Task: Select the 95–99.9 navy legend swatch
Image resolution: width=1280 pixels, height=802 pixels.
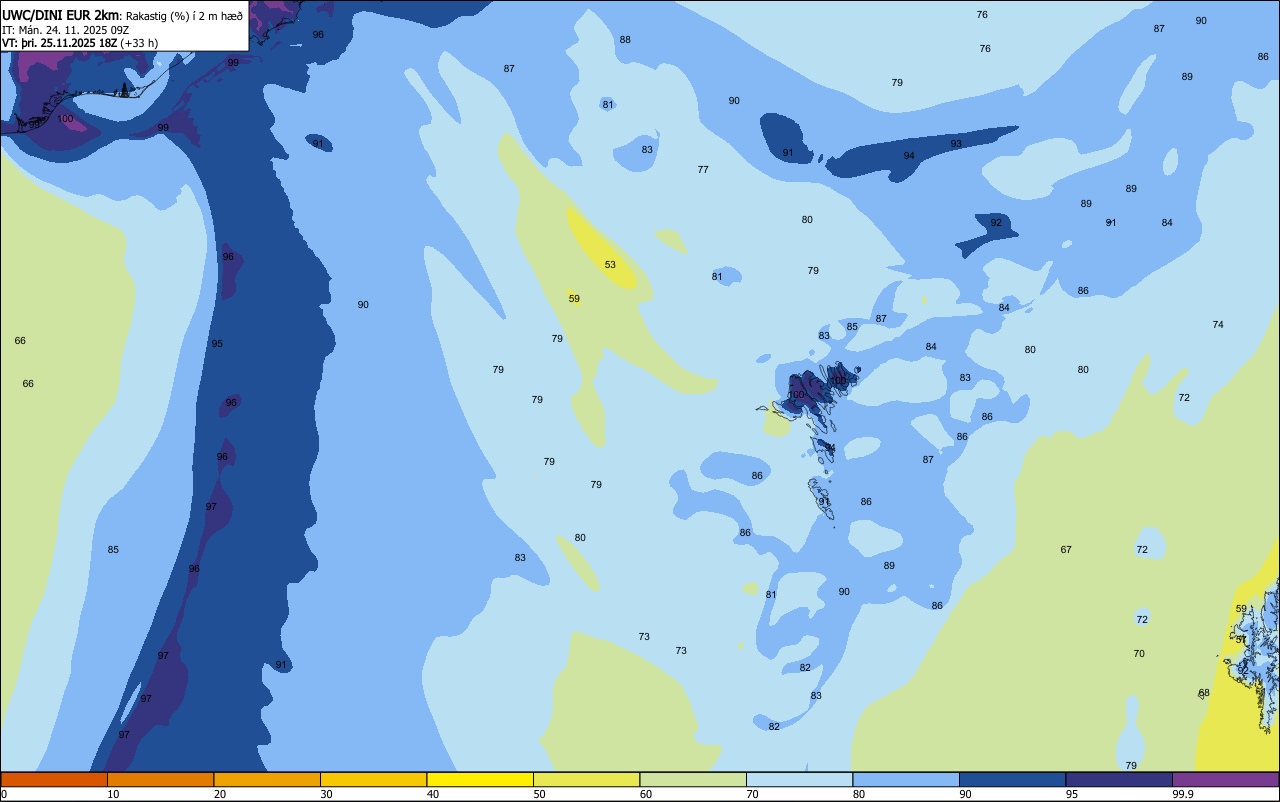Action: [1119, 779]
